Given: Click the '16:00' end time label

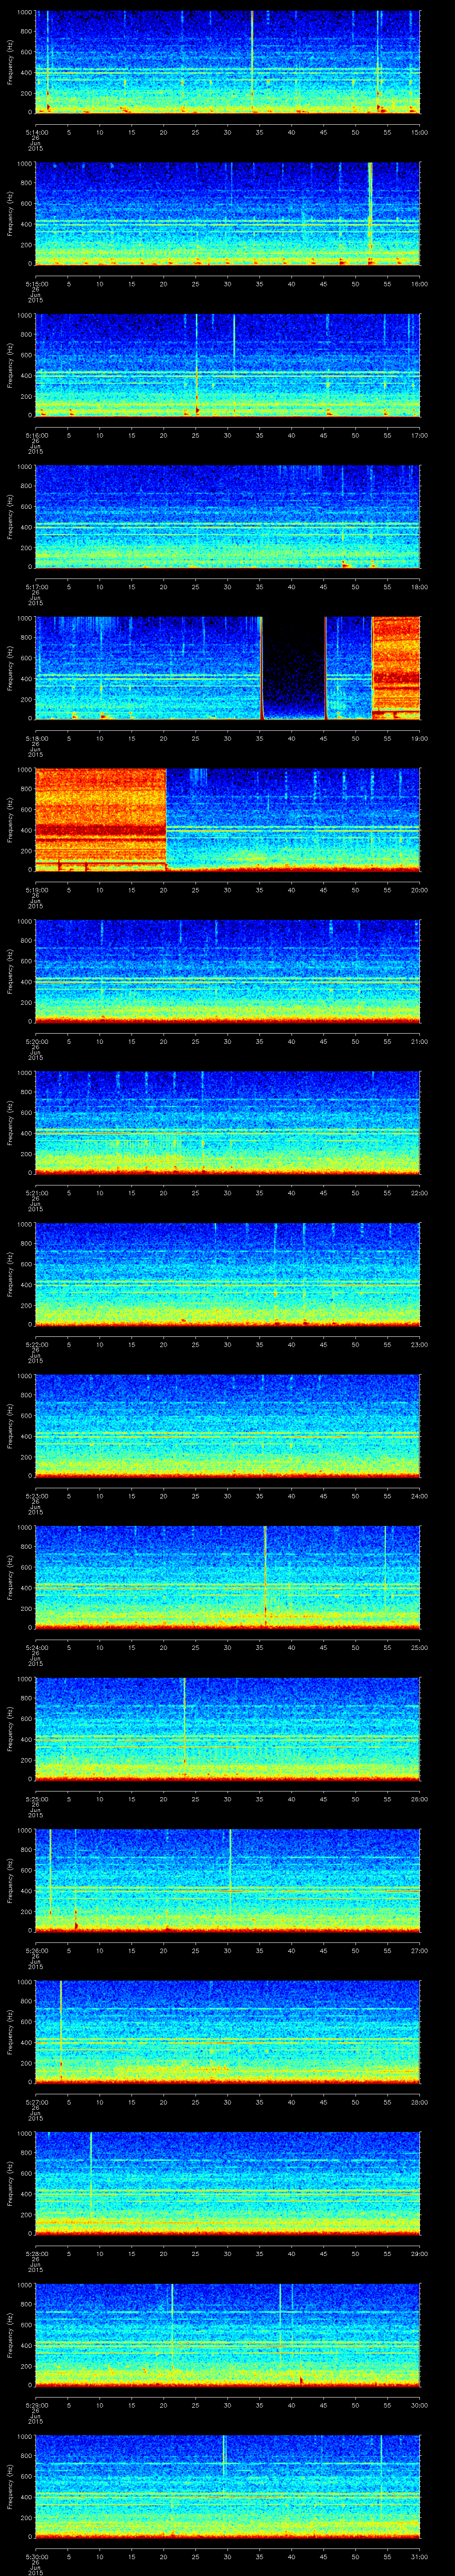Looking at the screenshot, I should (419, 284).
